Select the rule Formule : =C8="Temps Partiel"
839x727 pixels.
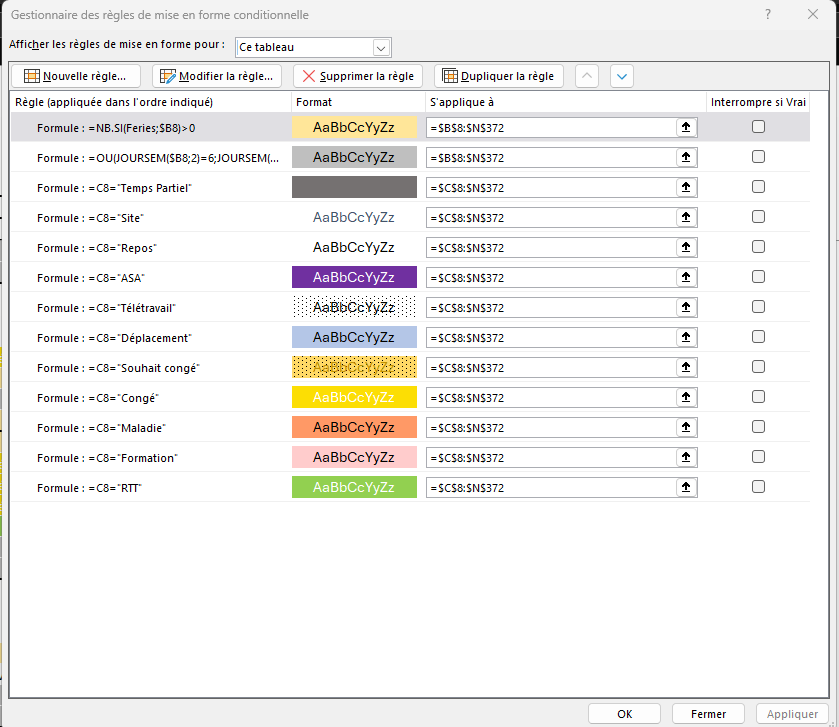click(x=114, y=188)
